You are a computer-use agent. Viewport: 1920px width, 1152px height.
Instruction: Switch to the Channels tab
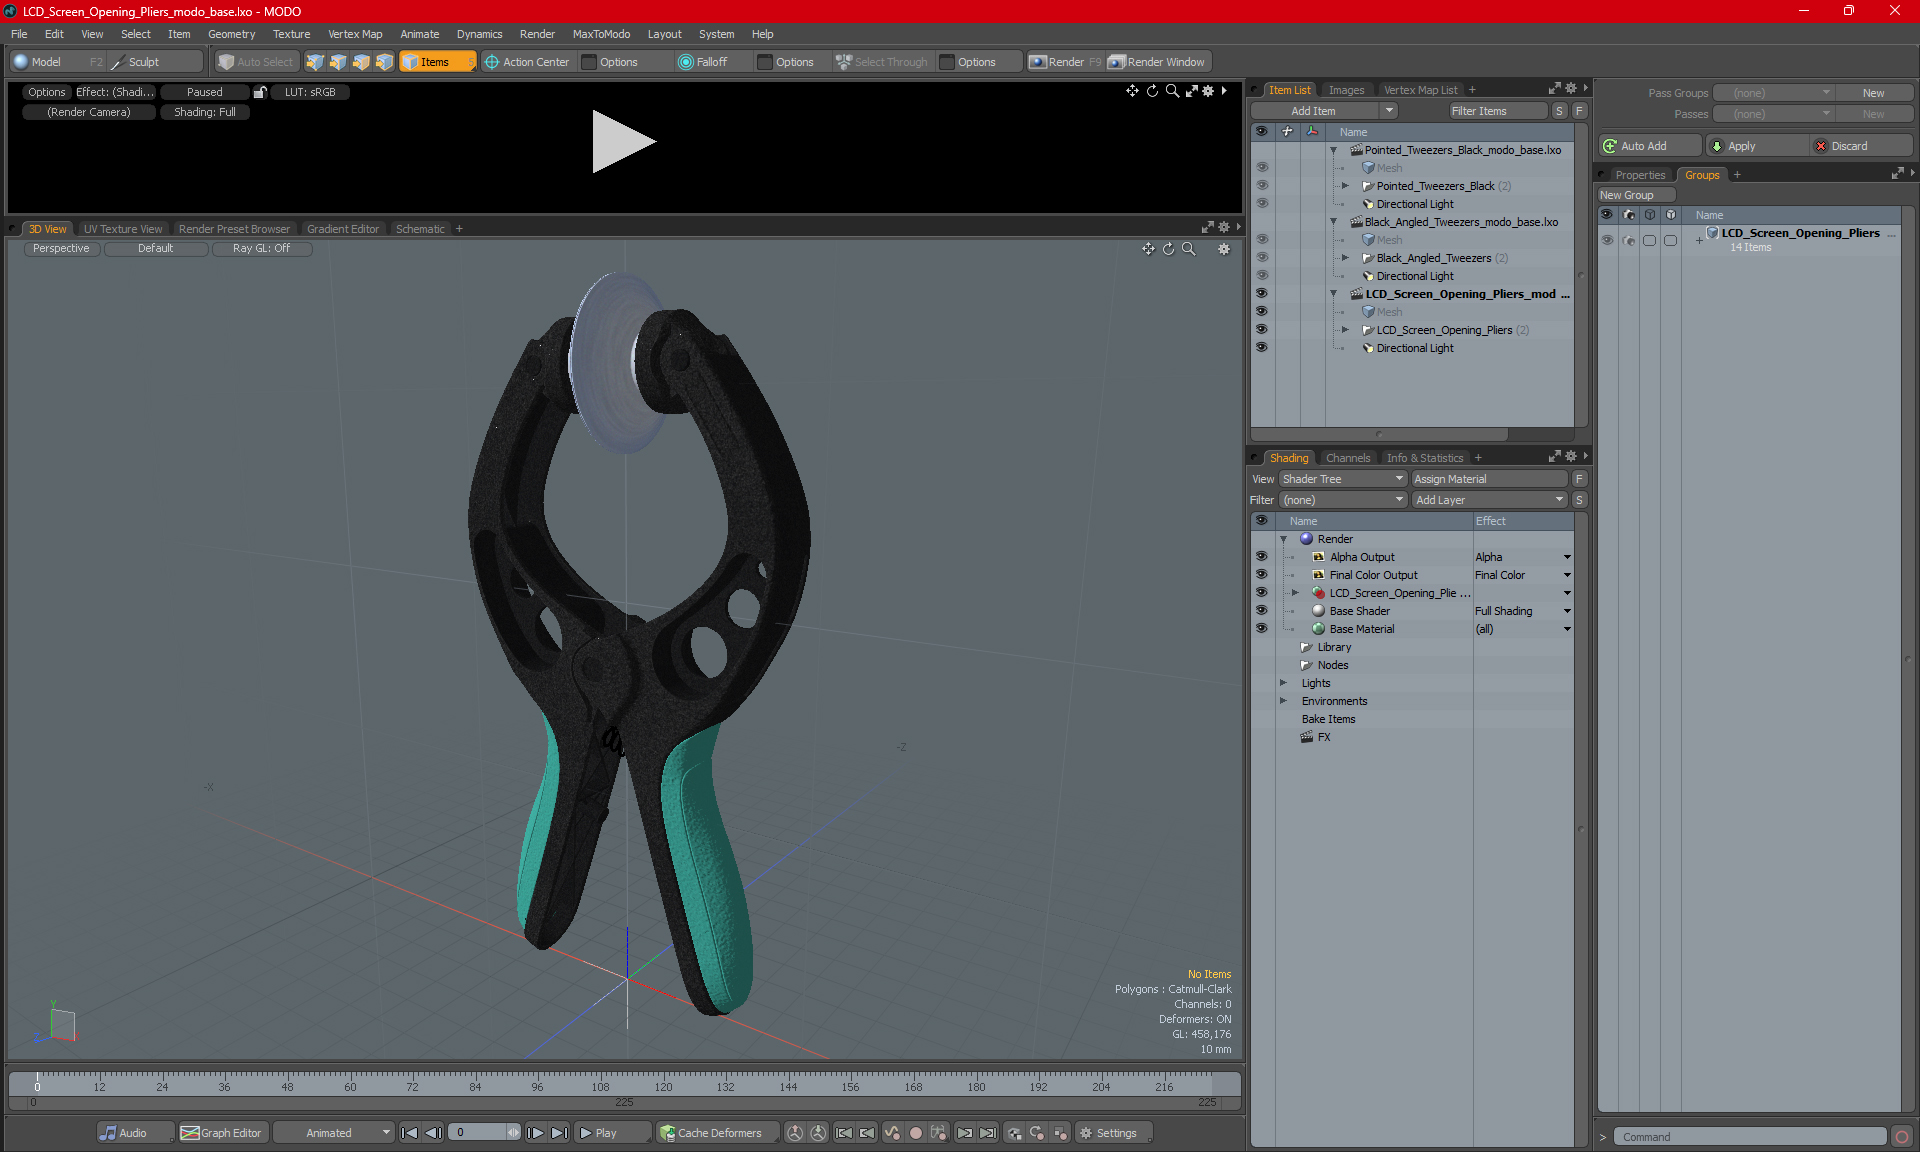coord(1347,458)
